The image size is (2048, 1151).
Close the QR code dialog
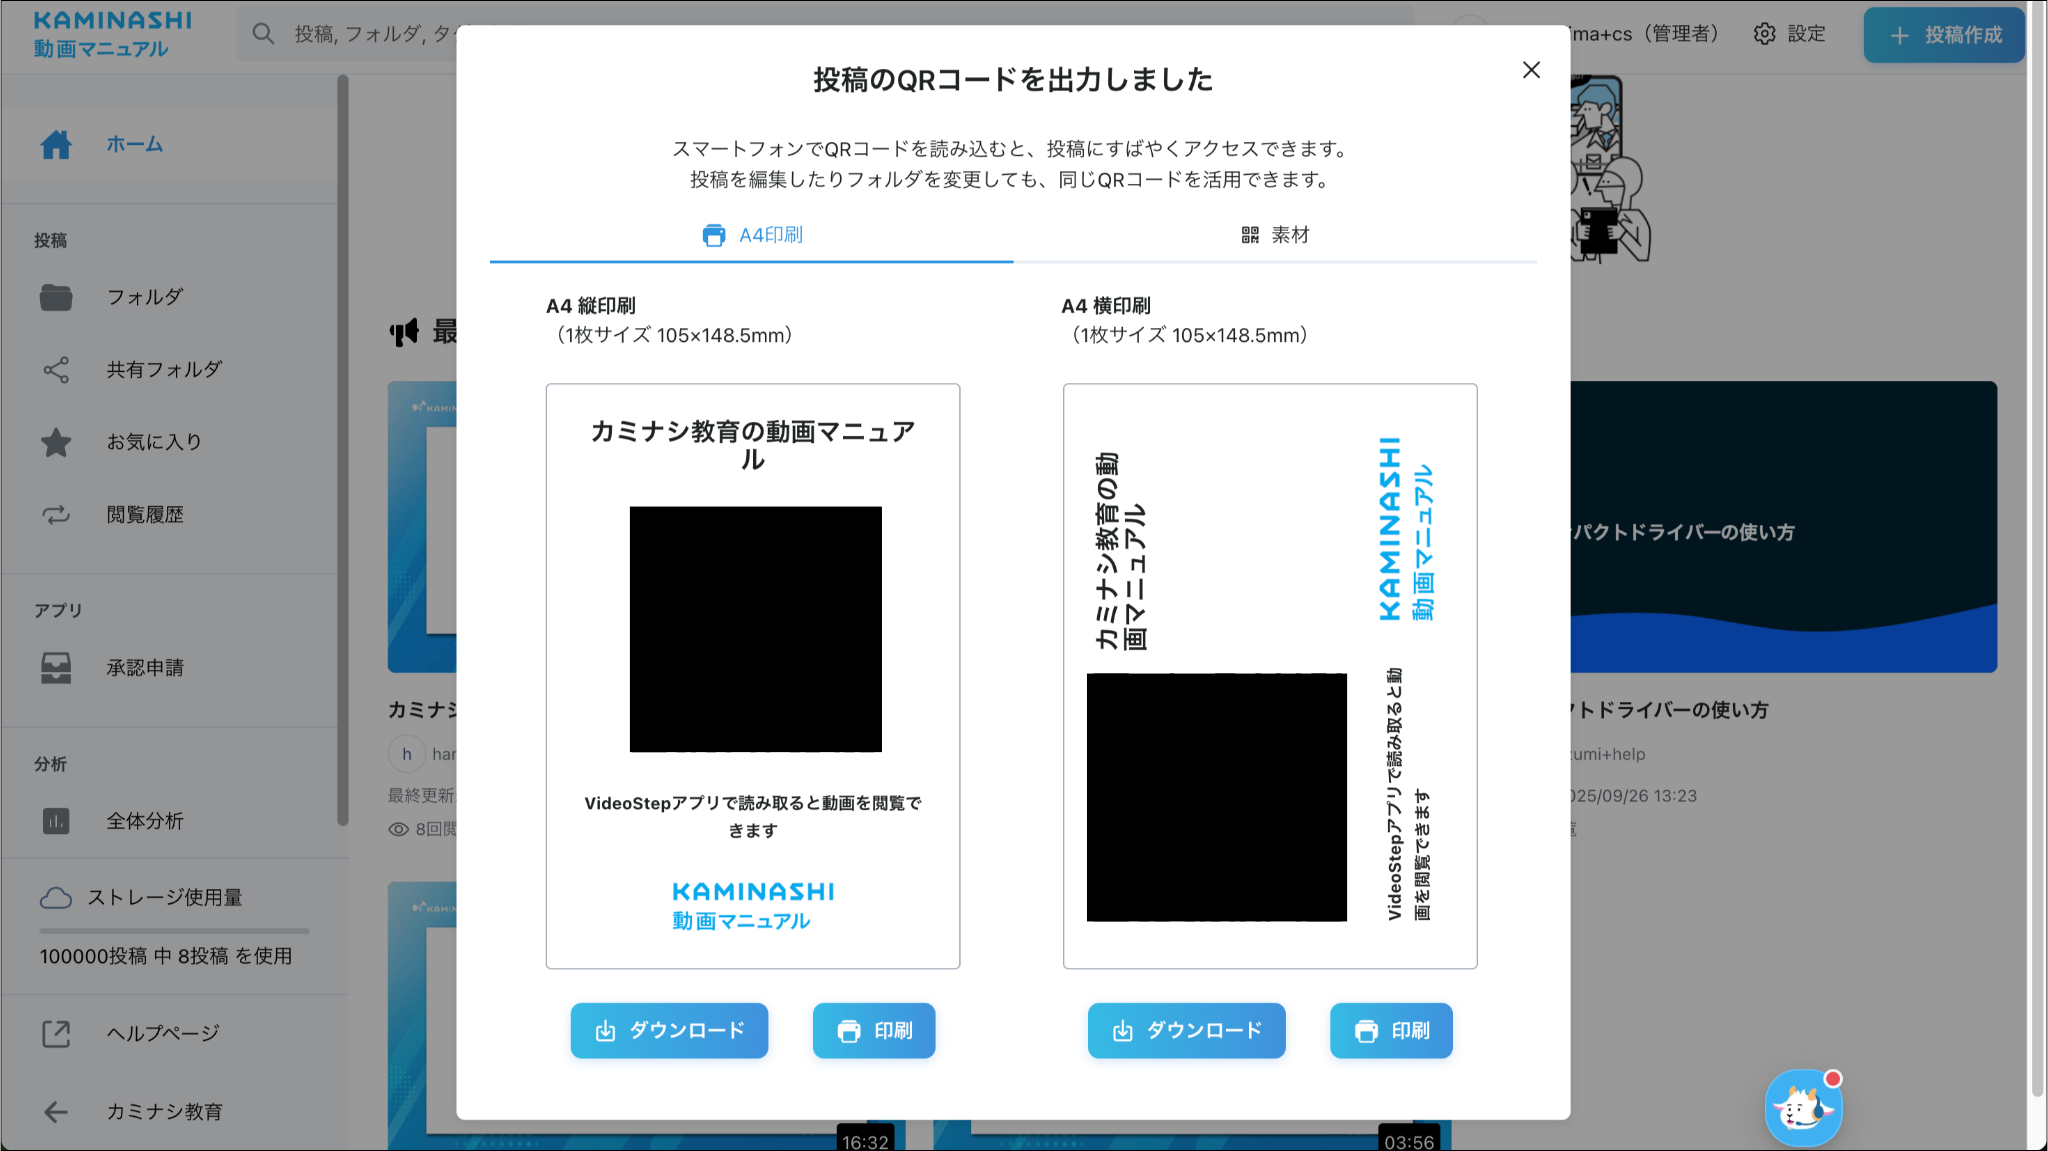tap(1531, 70)
